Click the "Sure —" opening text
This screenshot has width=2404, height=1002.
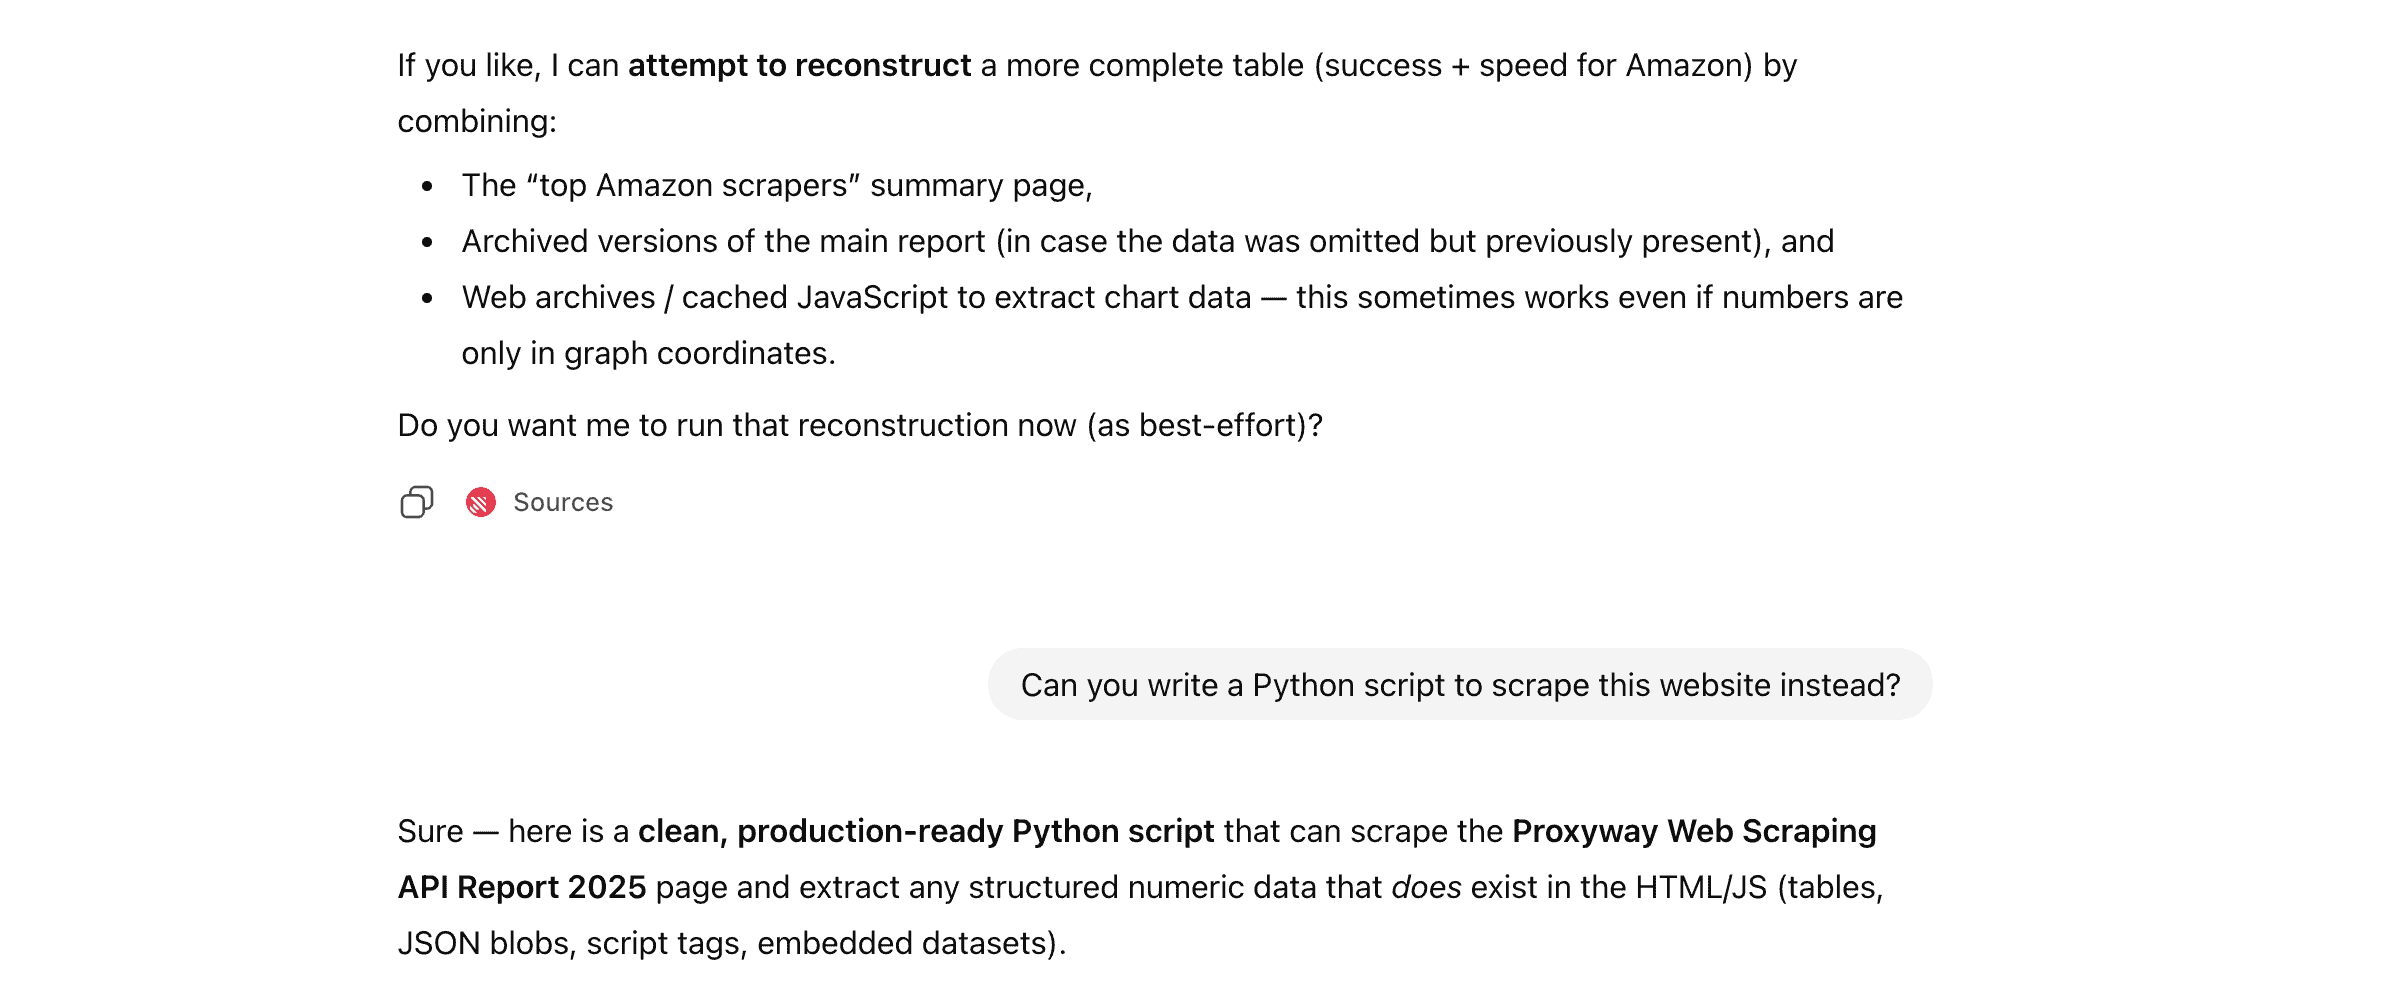click(448, 832)
